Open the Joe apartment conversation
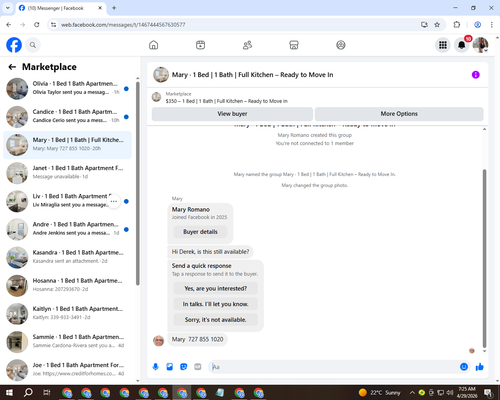 [67, 370]
